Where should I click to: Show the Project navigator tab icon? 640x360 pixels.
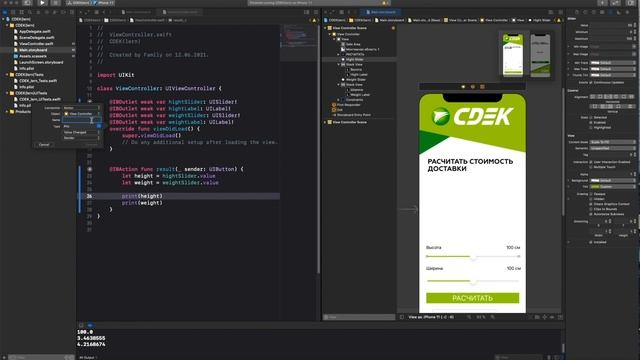point(4,12)
